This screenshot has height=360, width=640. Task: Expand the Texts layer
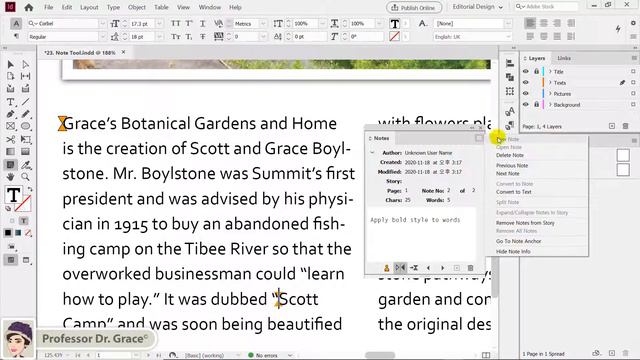click(x=550, y=82)
